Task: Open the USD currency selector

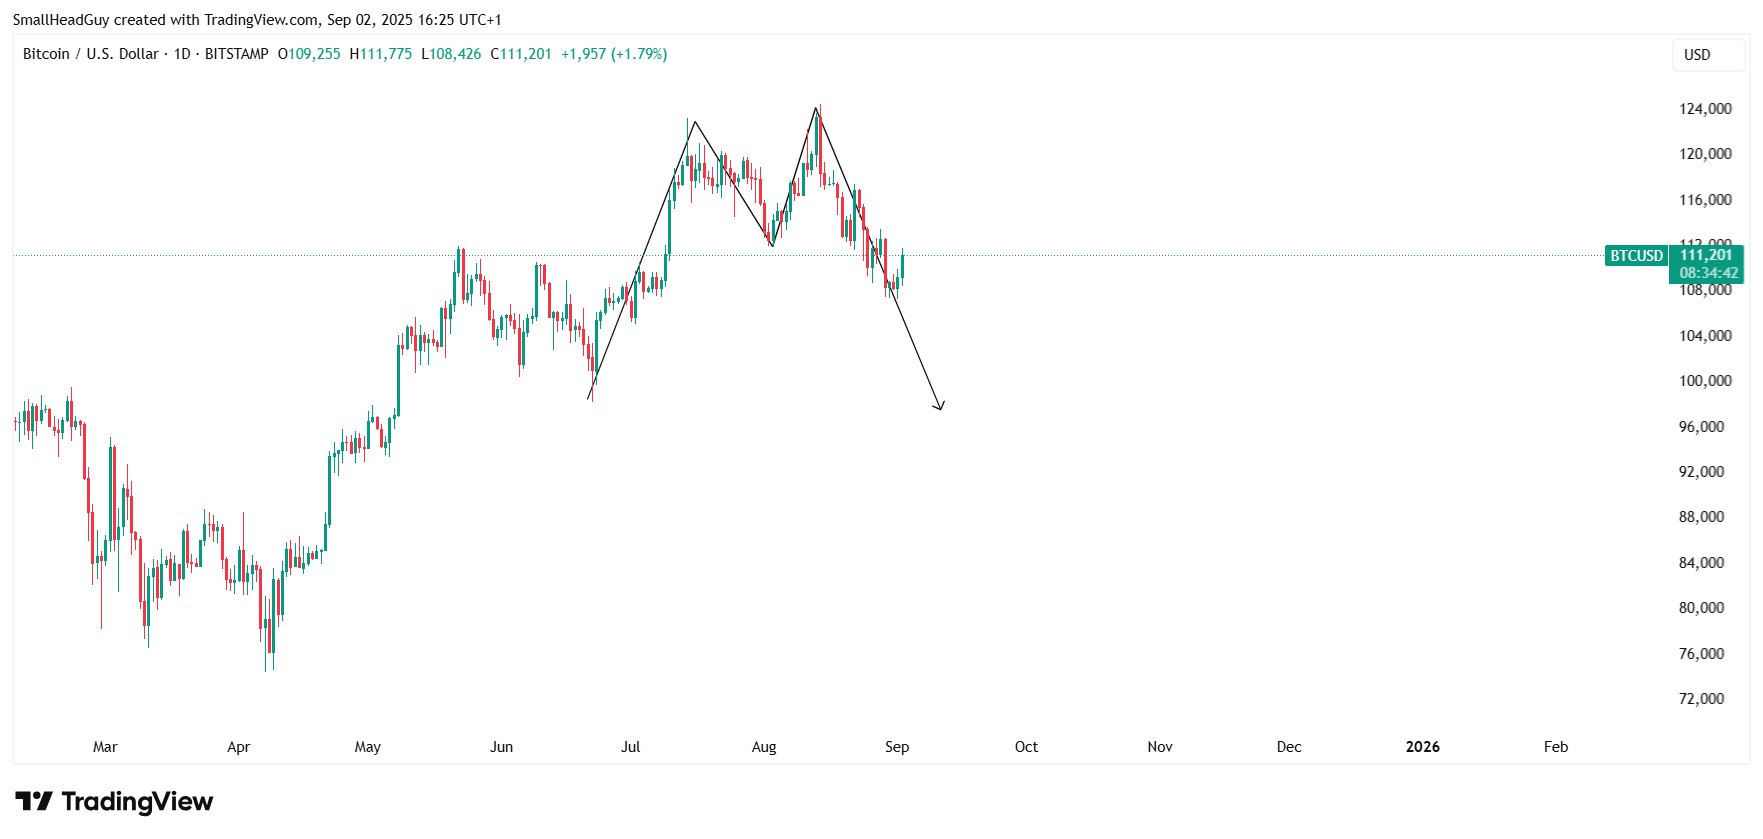Action: [1697, 55]
